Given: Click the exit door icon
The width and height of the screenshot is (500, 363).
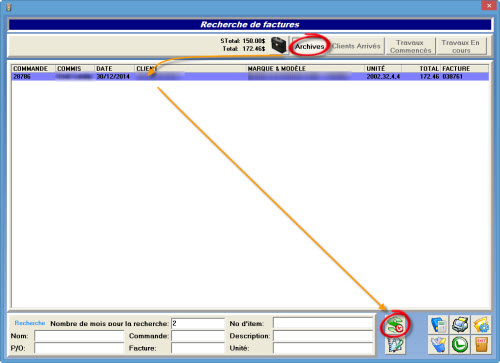Looking at the screenshot, I should point(481,345).
